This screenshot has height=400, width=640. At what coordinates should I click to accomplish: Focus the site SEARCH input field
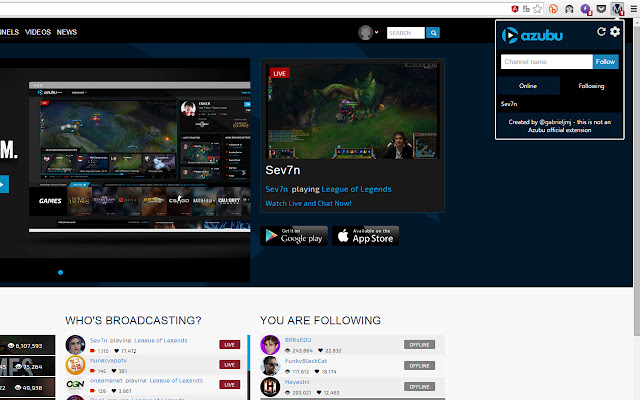pyautogui.click(x=406, y=33)
